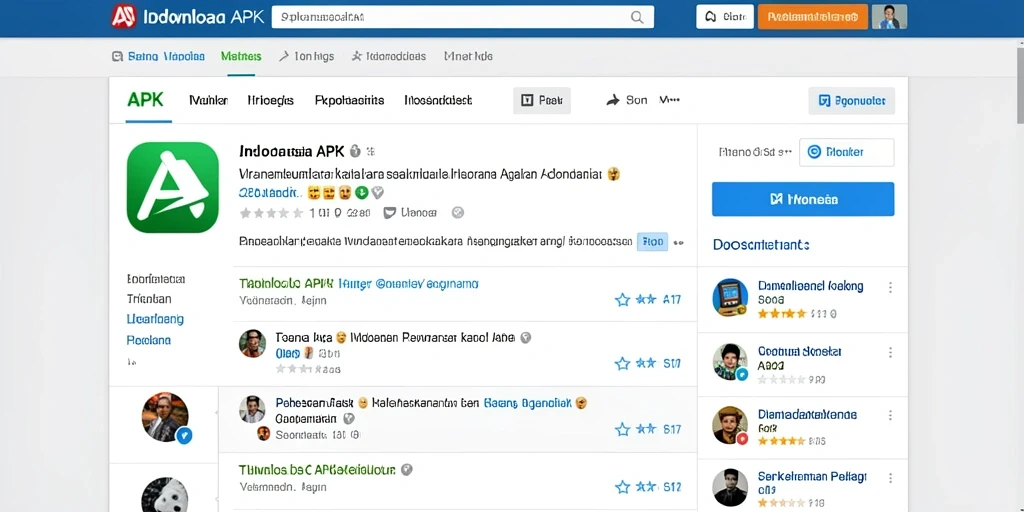This screenshot has height=512, width=1024.
Task: Open the user avatar in top right
Action: 889,16
